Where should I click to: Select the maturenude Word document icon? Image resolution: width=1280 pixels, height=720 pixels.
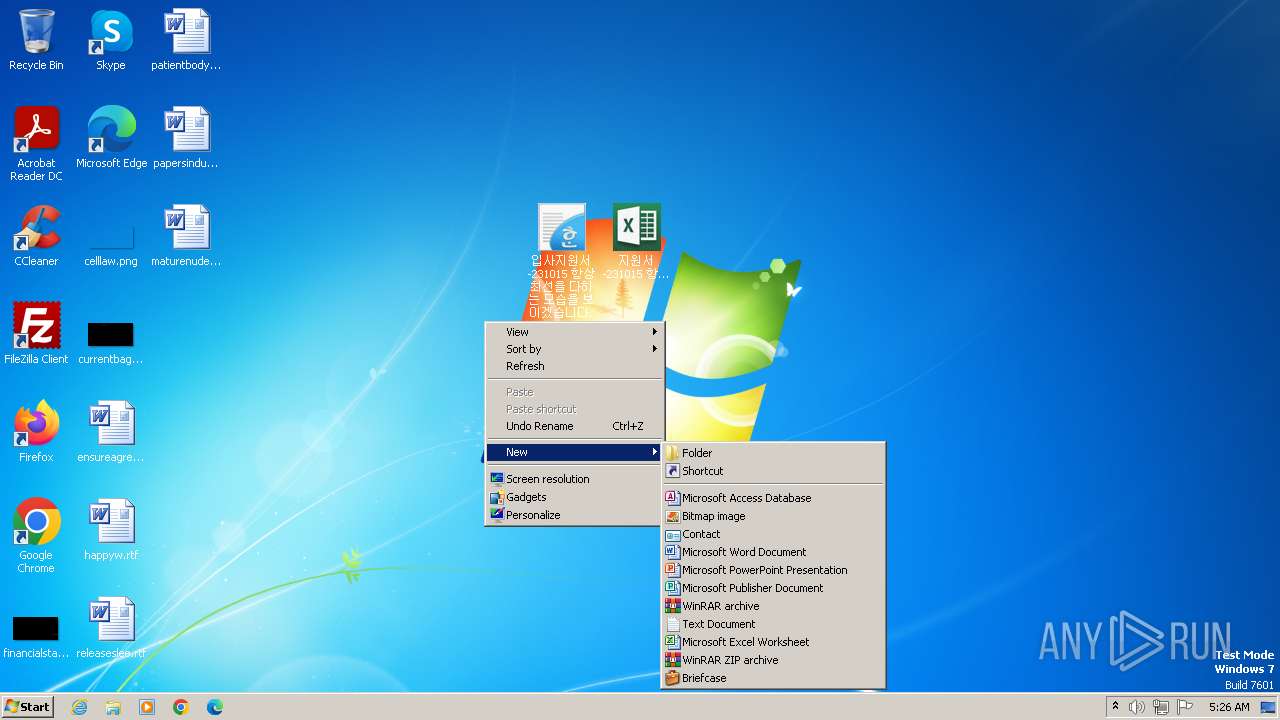186,236
